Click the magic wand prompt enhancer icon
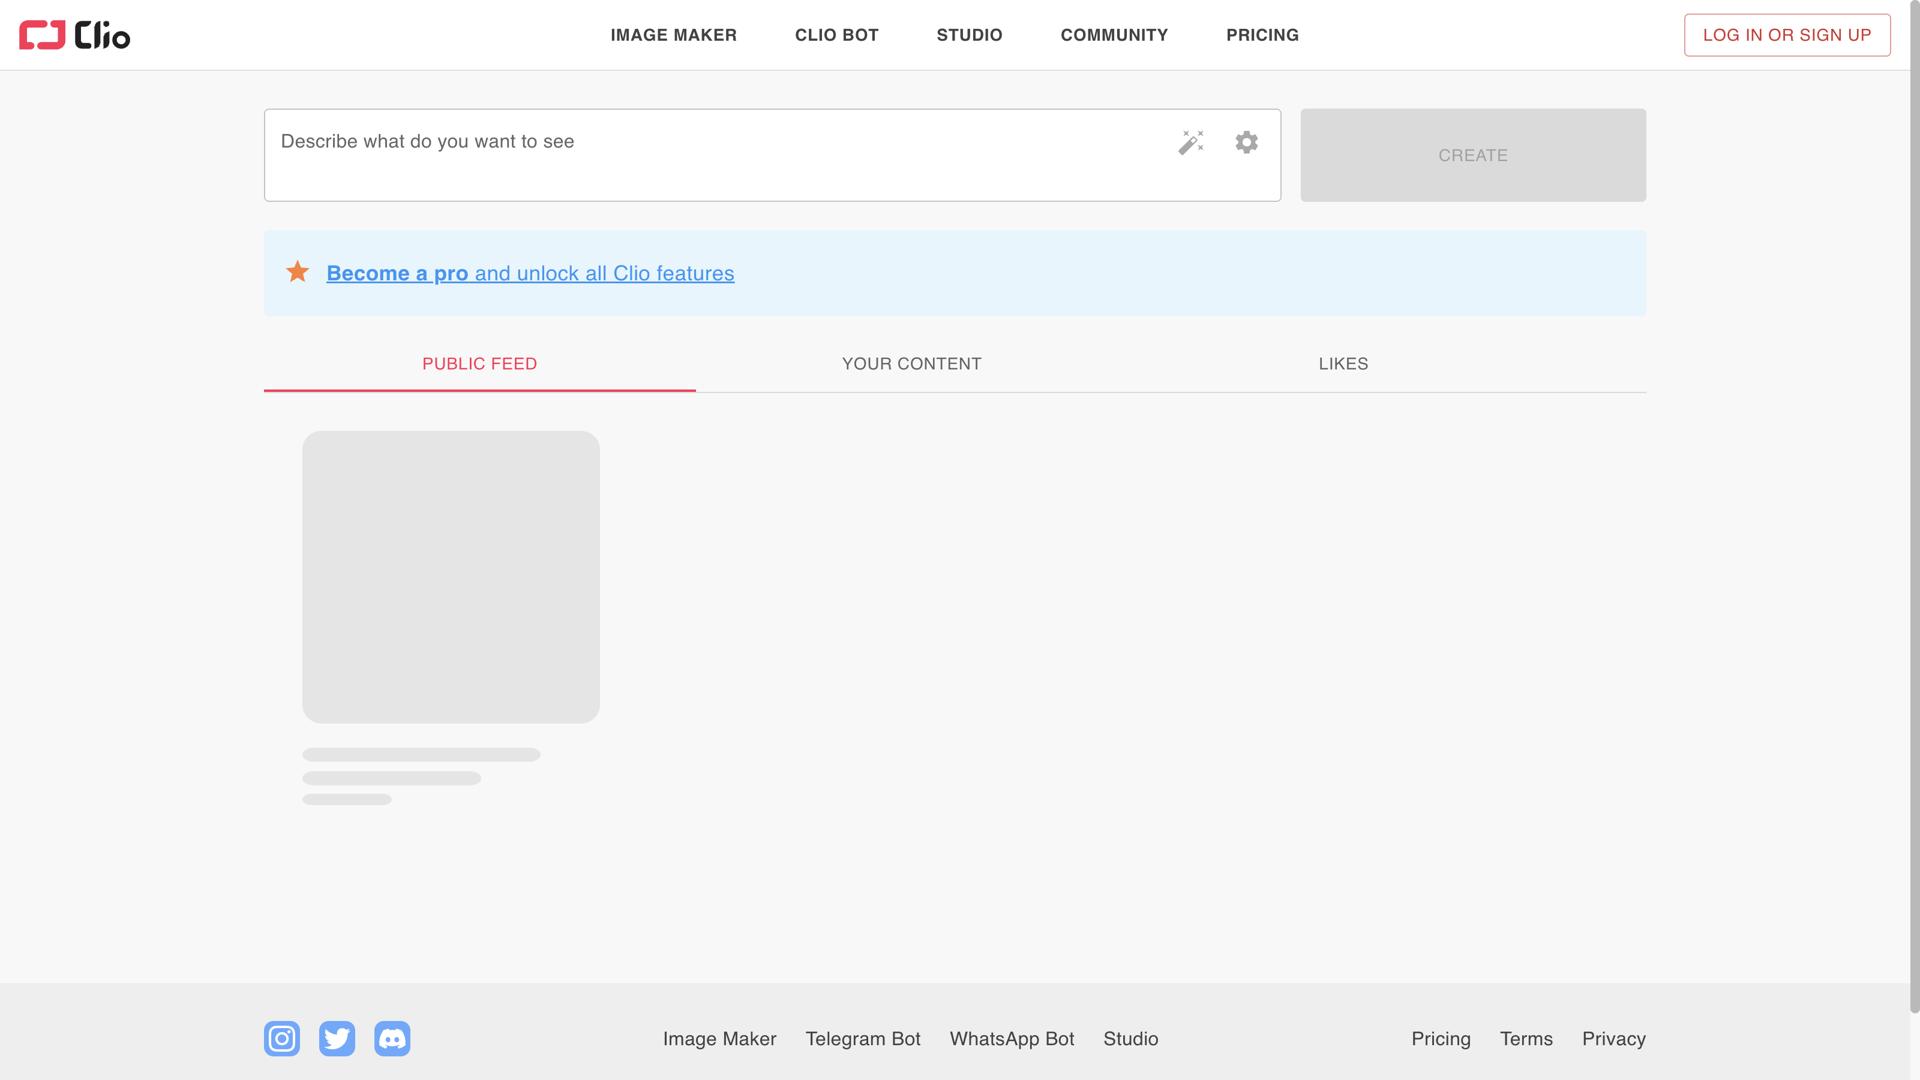This screenshot has width=1920, height=1080. point(1190,142)
